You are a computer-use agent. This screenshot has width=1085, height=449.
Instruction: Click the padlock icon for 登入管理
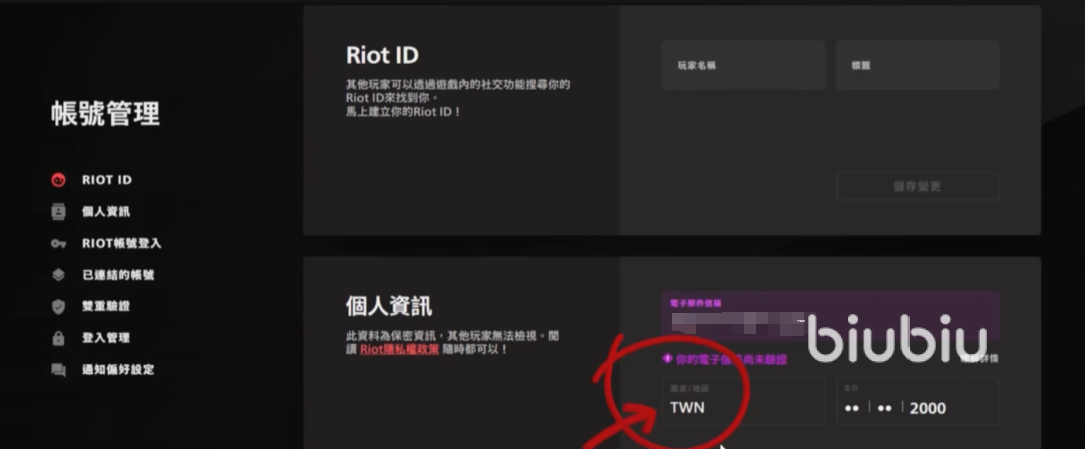(x=58, y=338)
